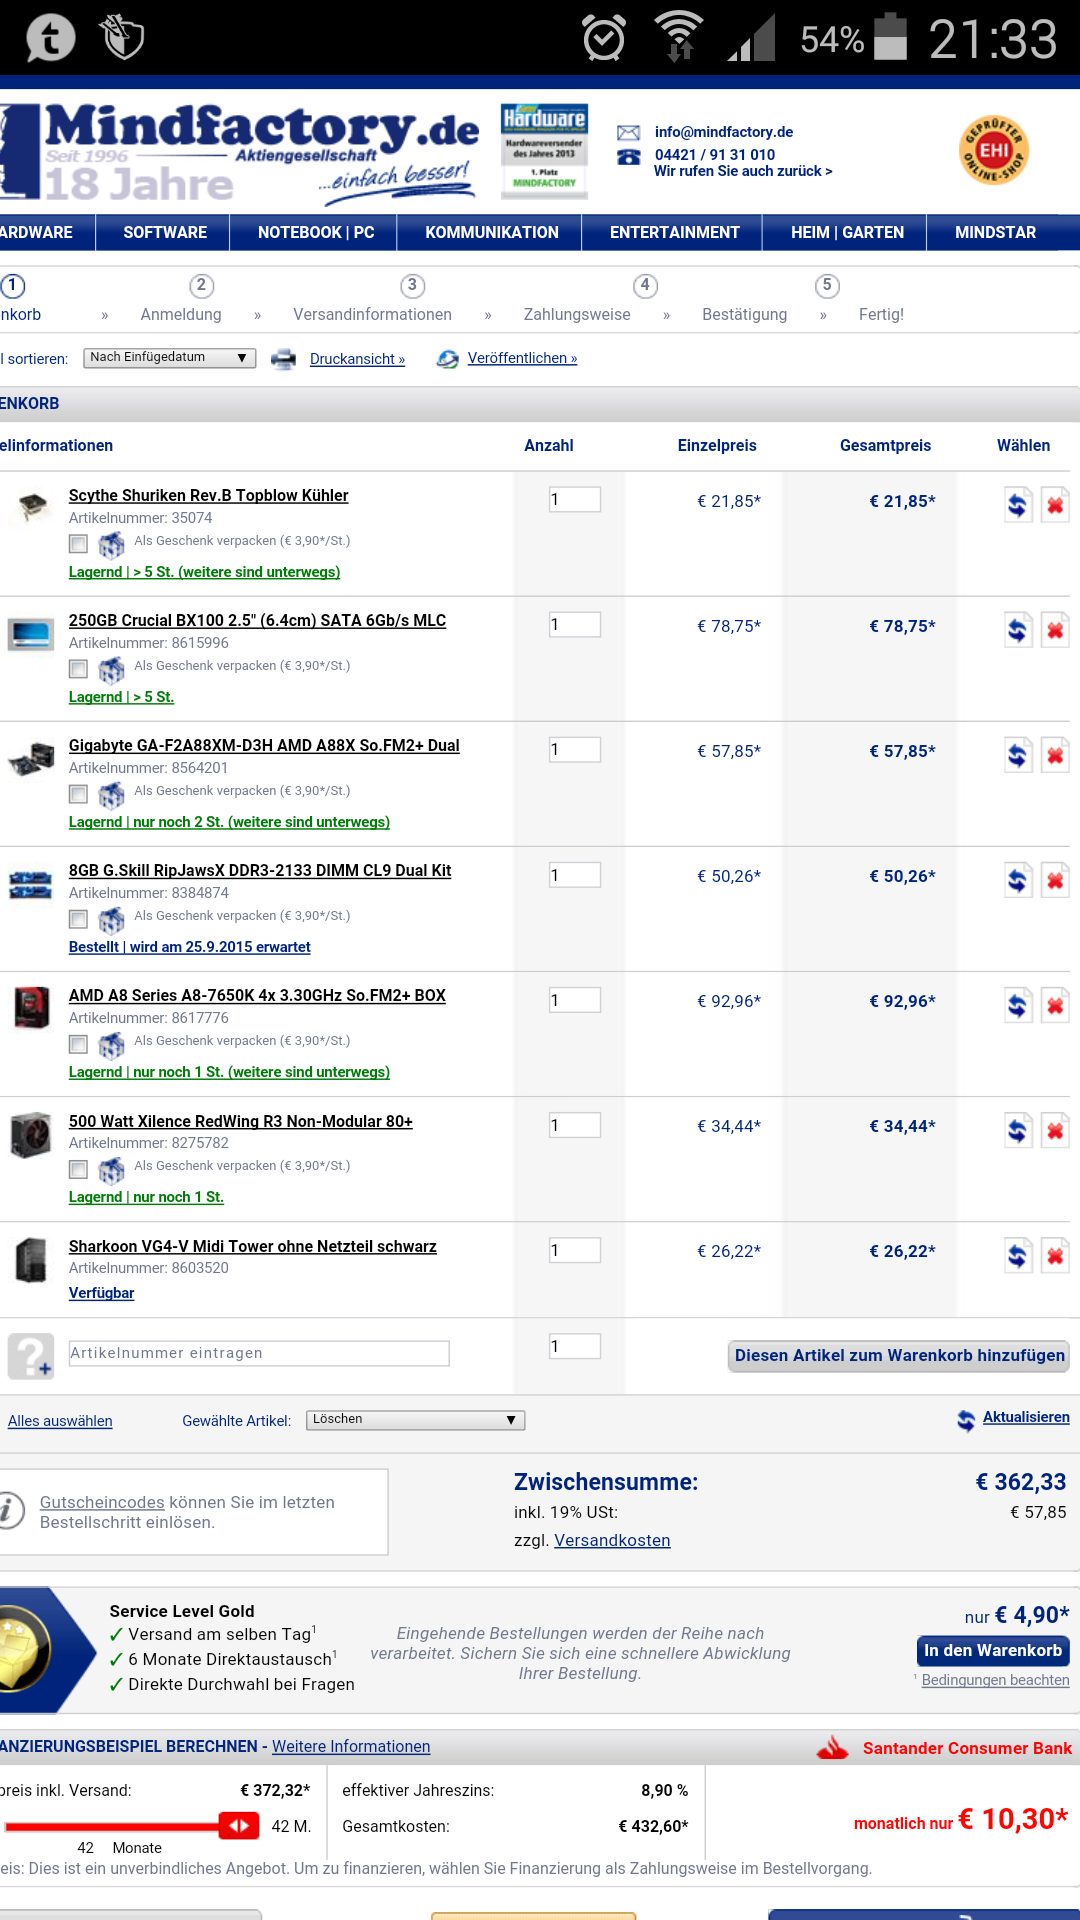
Task: Click In den Warenkorb for Service Level Gold
Action: [993, 1651]
